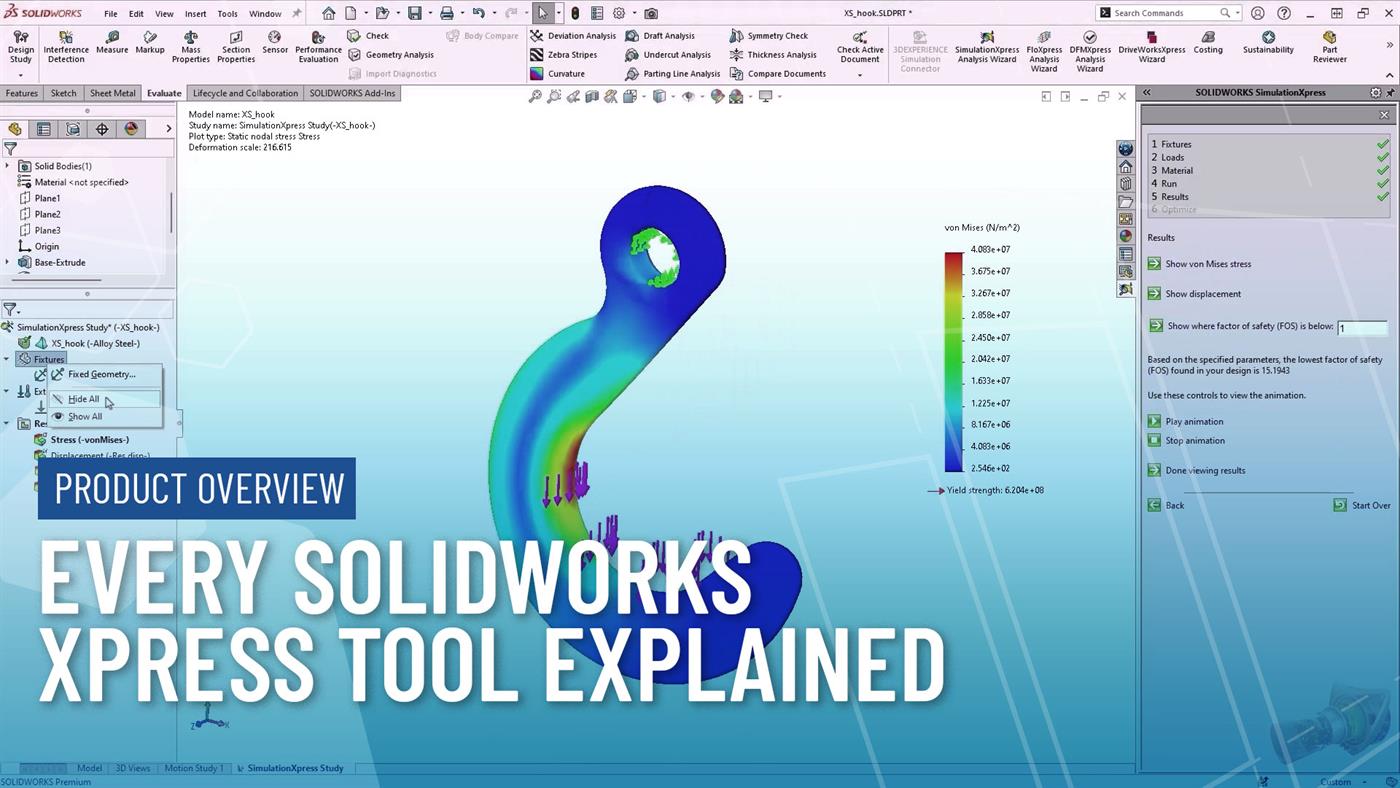The height and width of the screenshot is (788, 1400).
Task: Click the Zoom to Fit icon
Action: (x=535, y=97)
